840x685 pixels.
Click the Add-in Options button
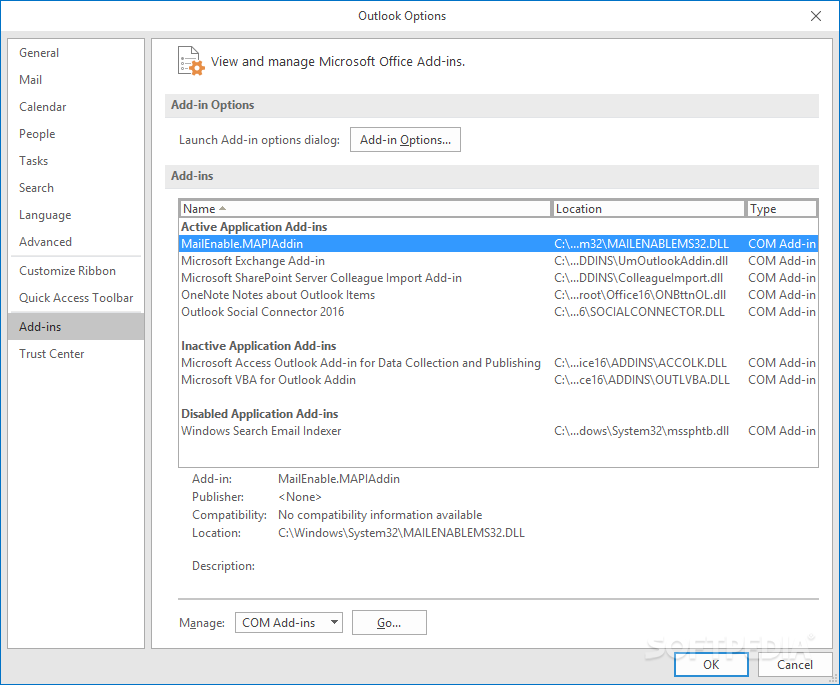click(405, 140)
